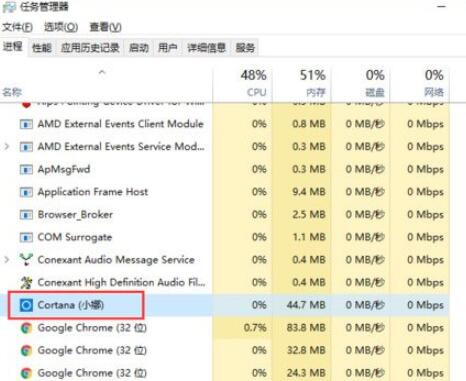Click the 83.8 MB memory value
The height and width of the screenshot is (381, 466).
click(x=306, y=328)
